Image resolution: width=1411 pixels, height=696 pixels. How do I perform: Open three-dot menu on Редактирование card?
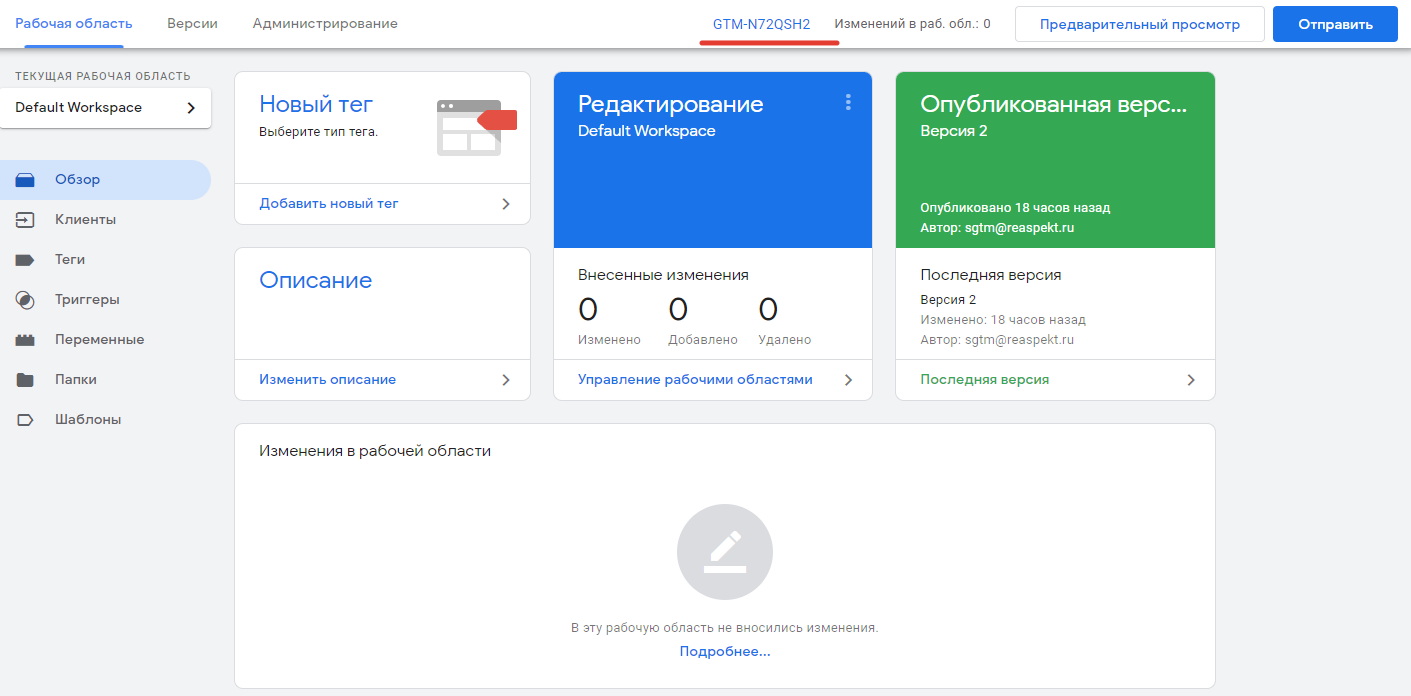click(848, 102)
